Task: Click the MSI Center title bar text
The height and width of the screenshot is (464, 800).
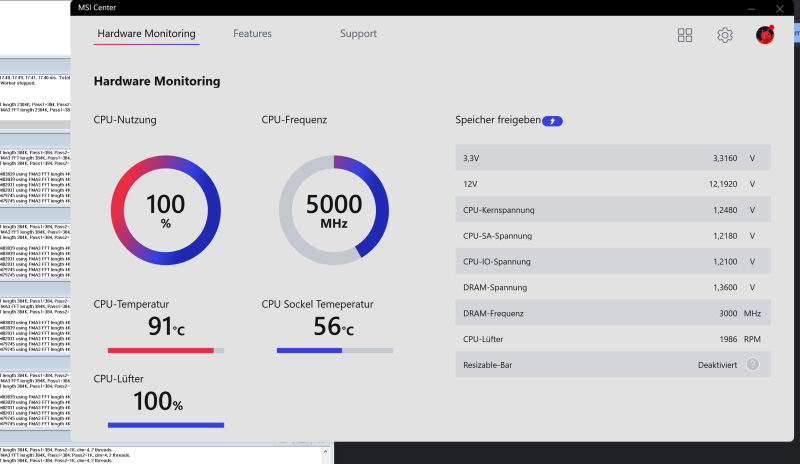Action: [x=97, y=8]
